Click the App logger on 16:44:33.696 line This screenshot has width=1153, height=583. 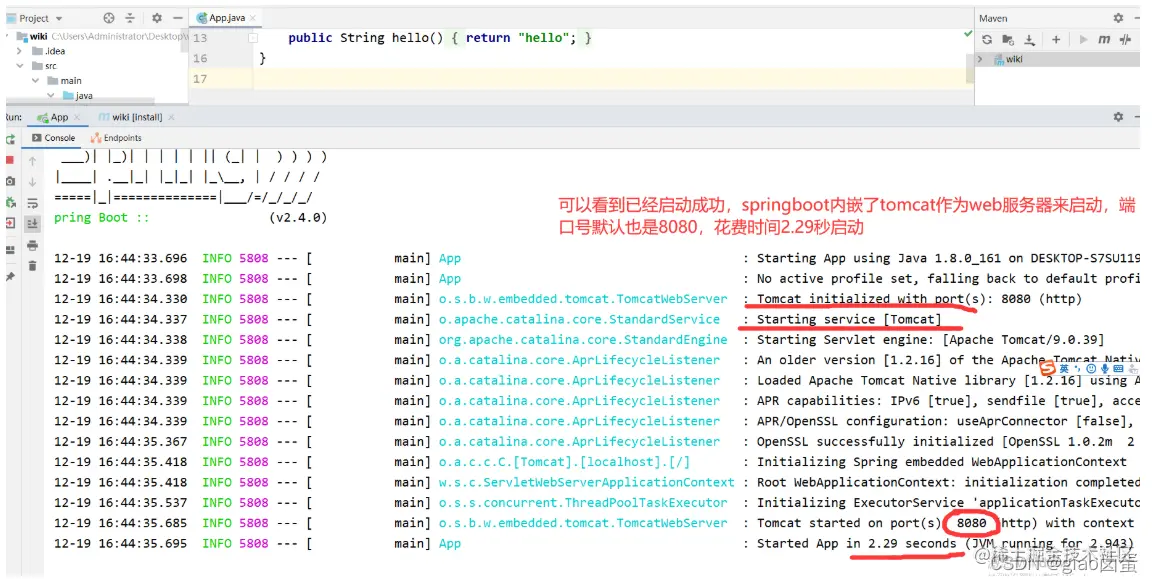pos(450,259)
